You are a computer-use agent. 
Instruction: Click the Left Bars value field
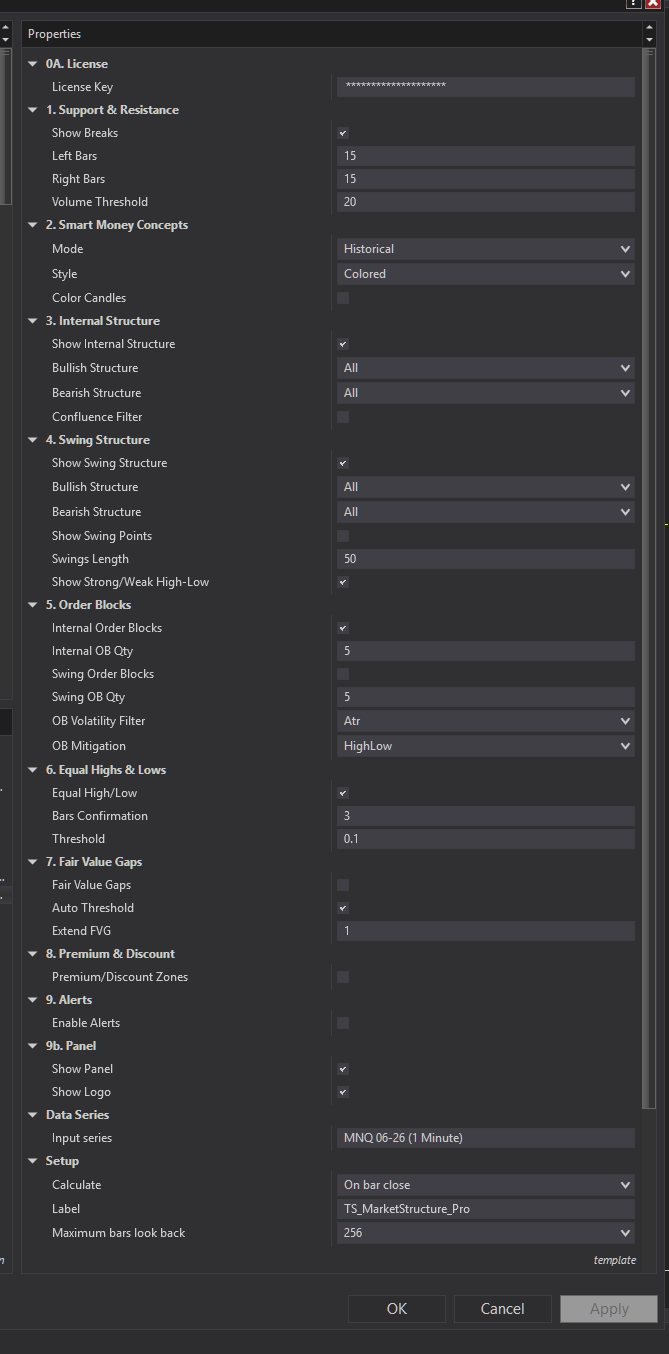click(x=486, y=156)
